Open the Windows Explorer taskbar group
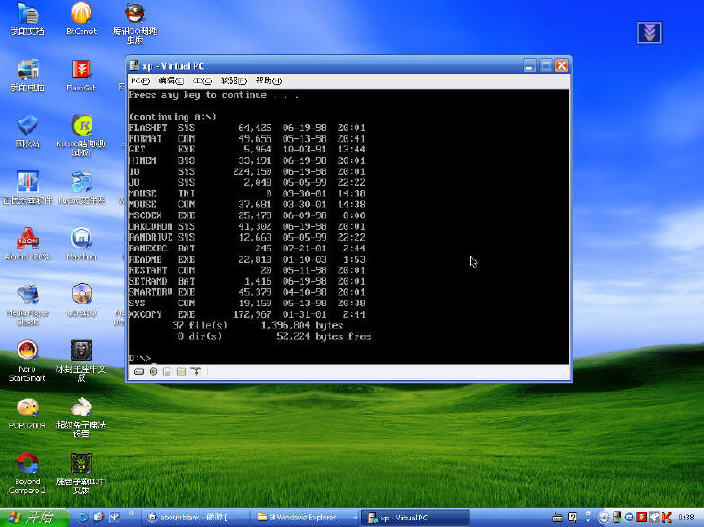 pyautogui.click(x=305, y=518)
